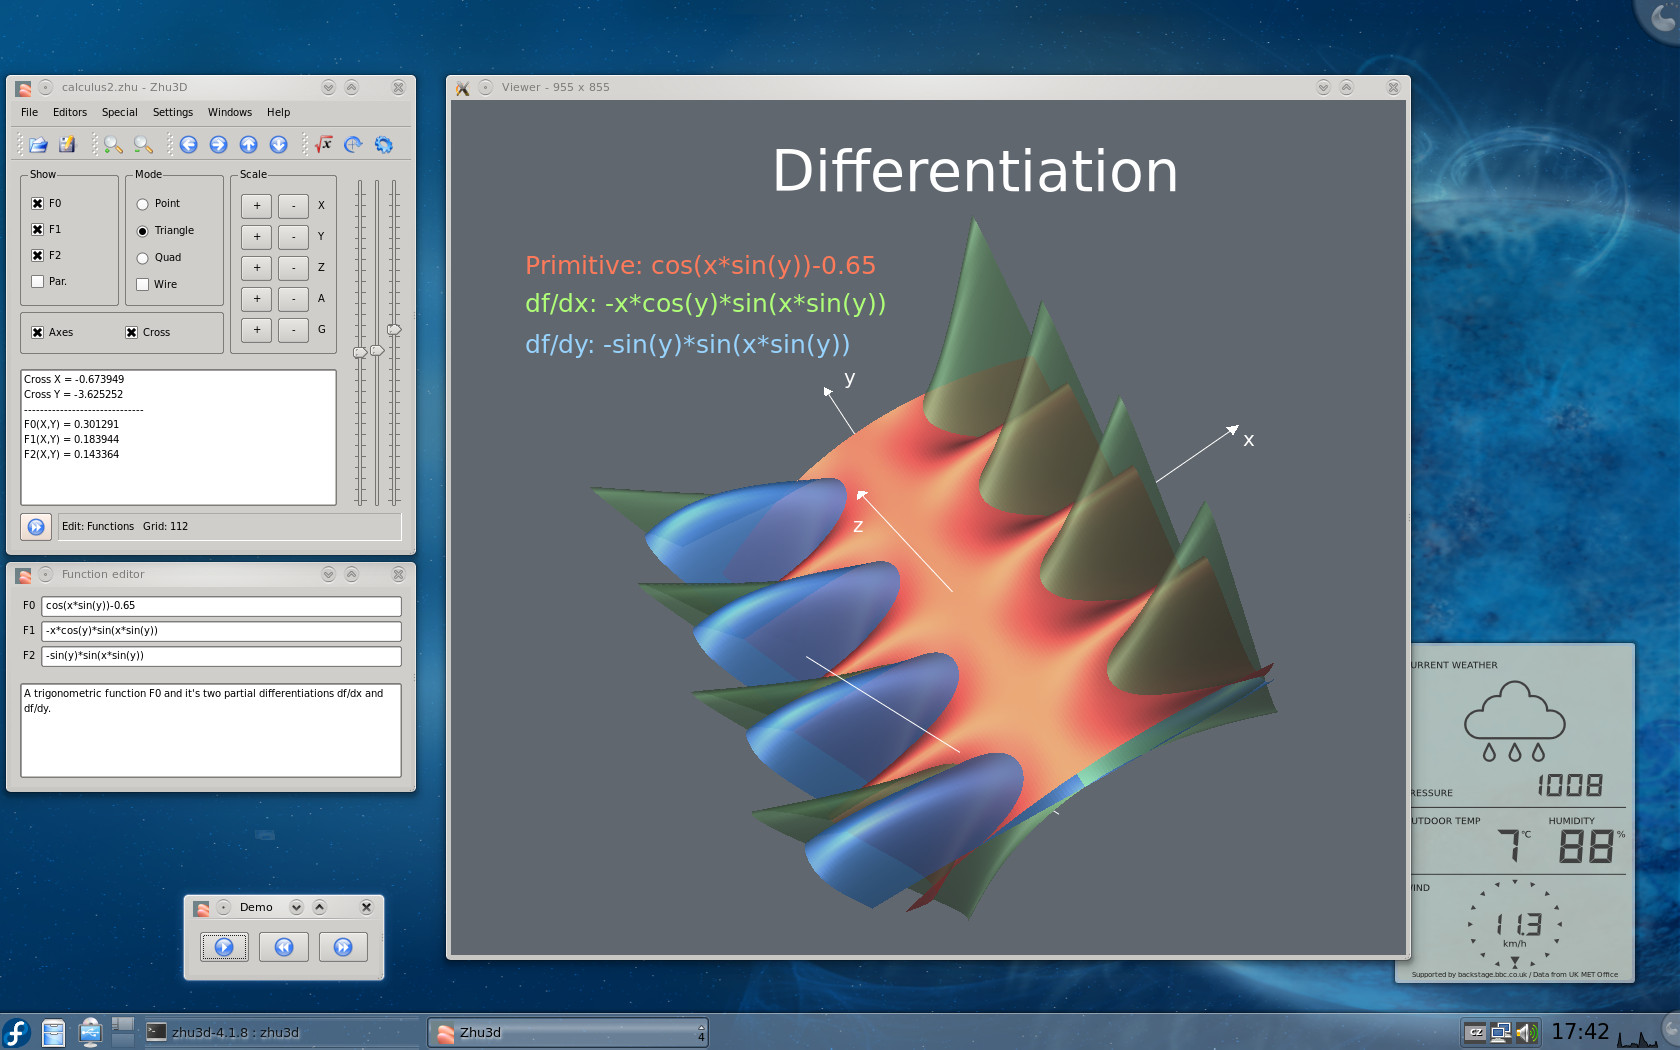Select the Quad mode radio button
1680x1050 pixels.
pyautogui.click(x=142, y=258)
